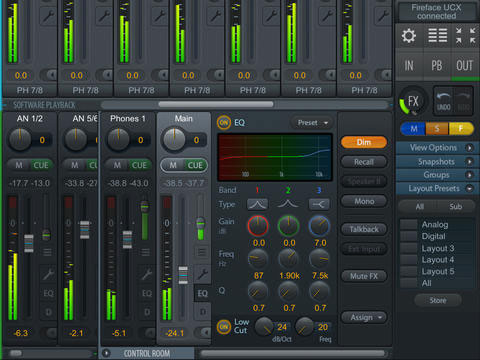Select the Band 3 shelf type icon
Screen dimensions: 480x360
click(x=319, y=204)
